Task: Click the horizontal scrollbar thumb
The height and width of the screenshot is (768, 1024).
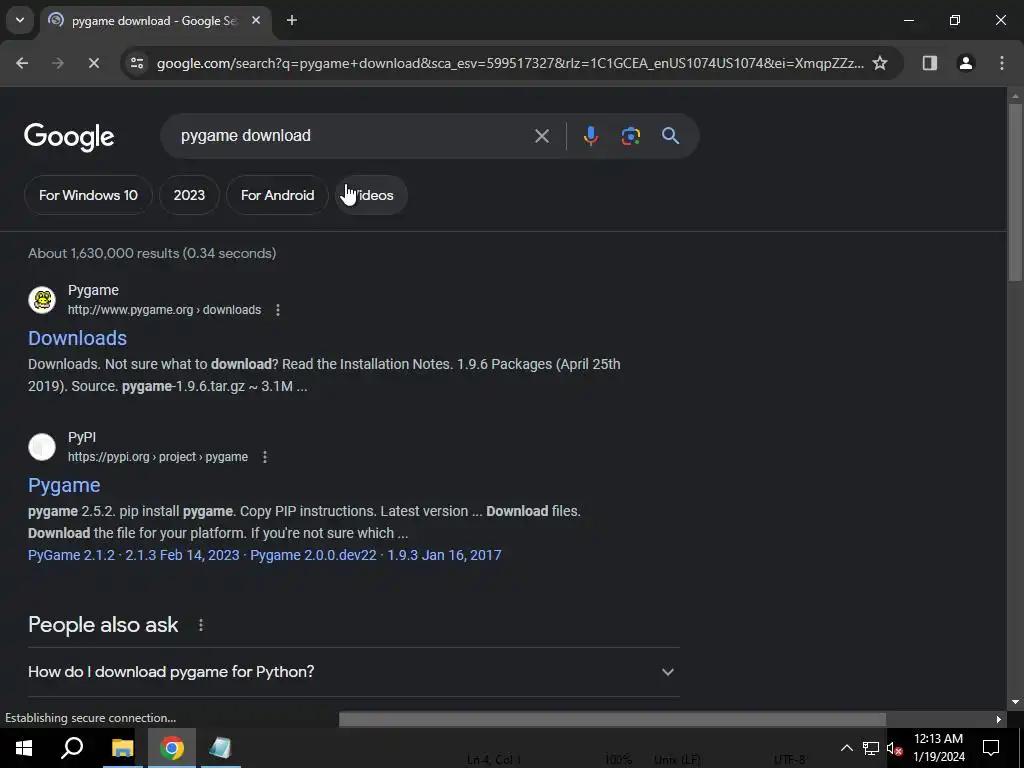Action: pos(612,719)
